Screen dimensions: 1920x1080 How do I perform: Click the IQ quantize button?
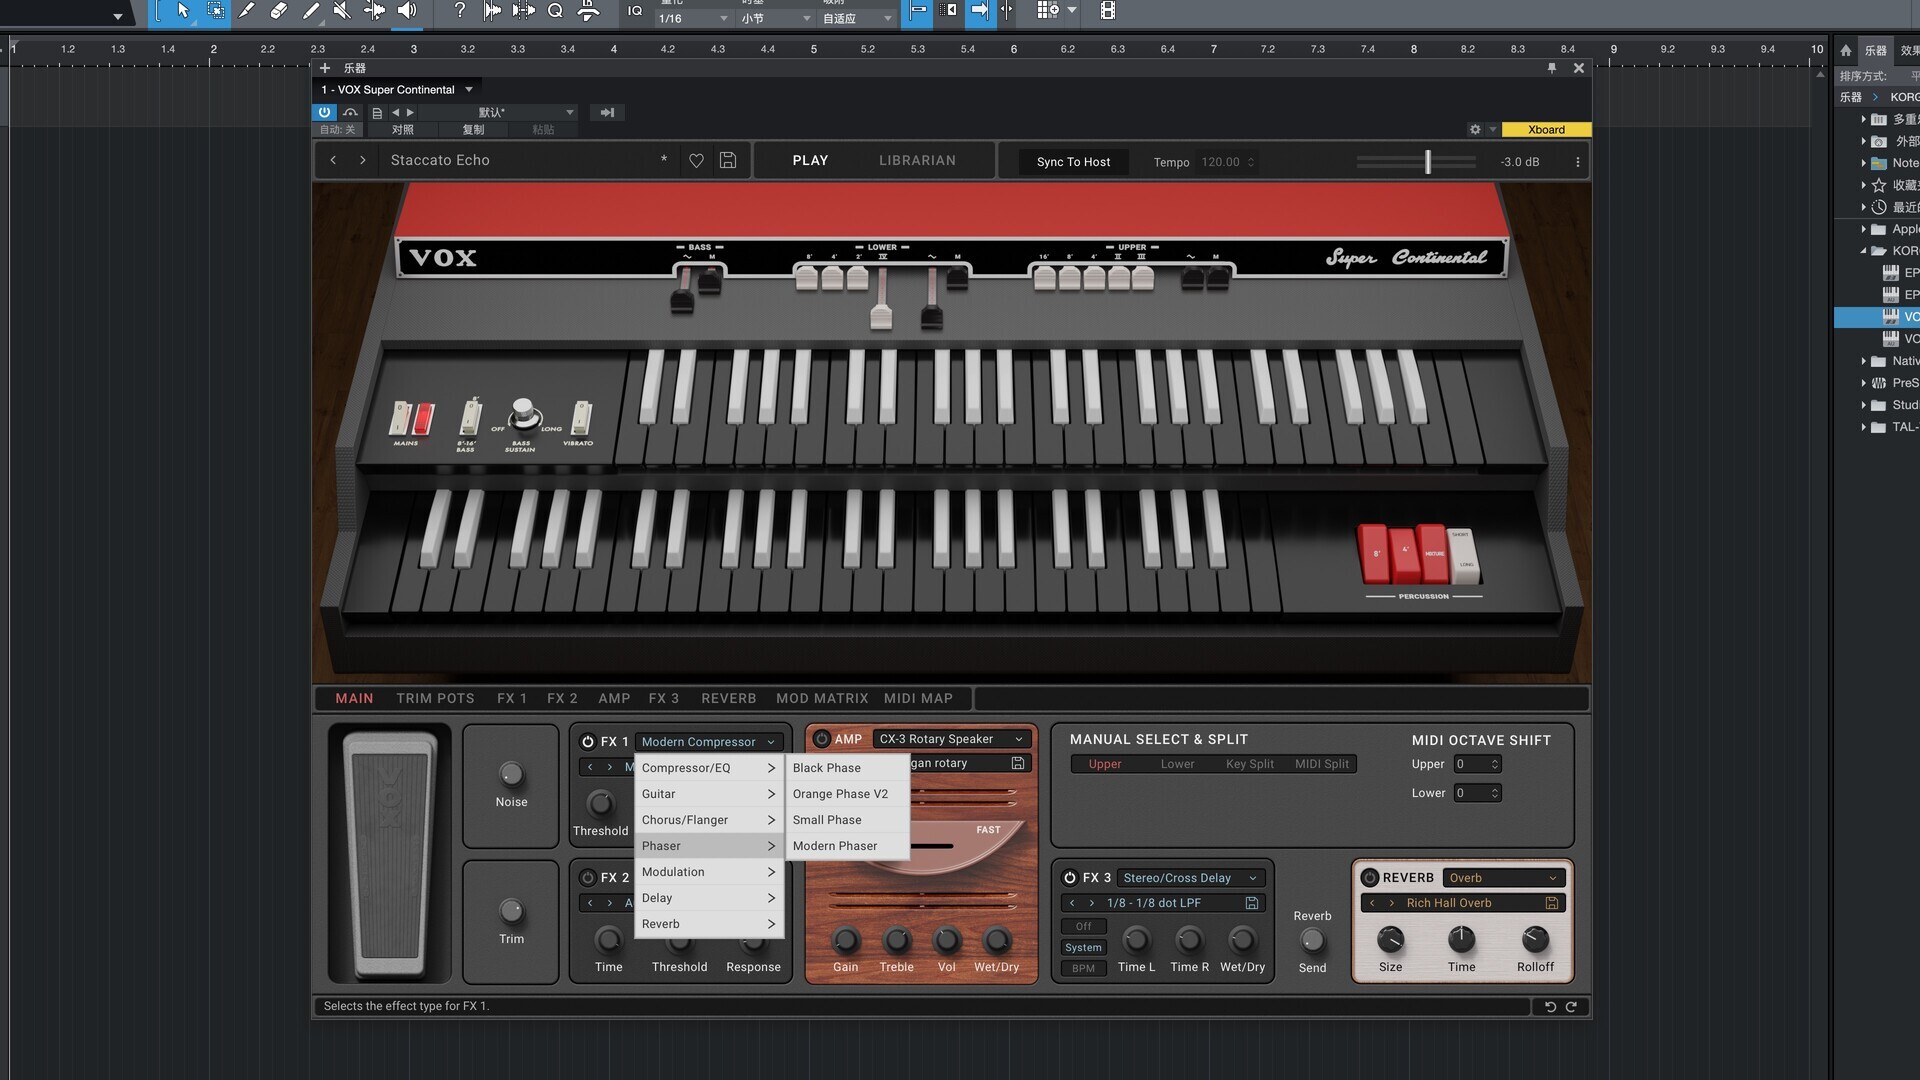635,11
